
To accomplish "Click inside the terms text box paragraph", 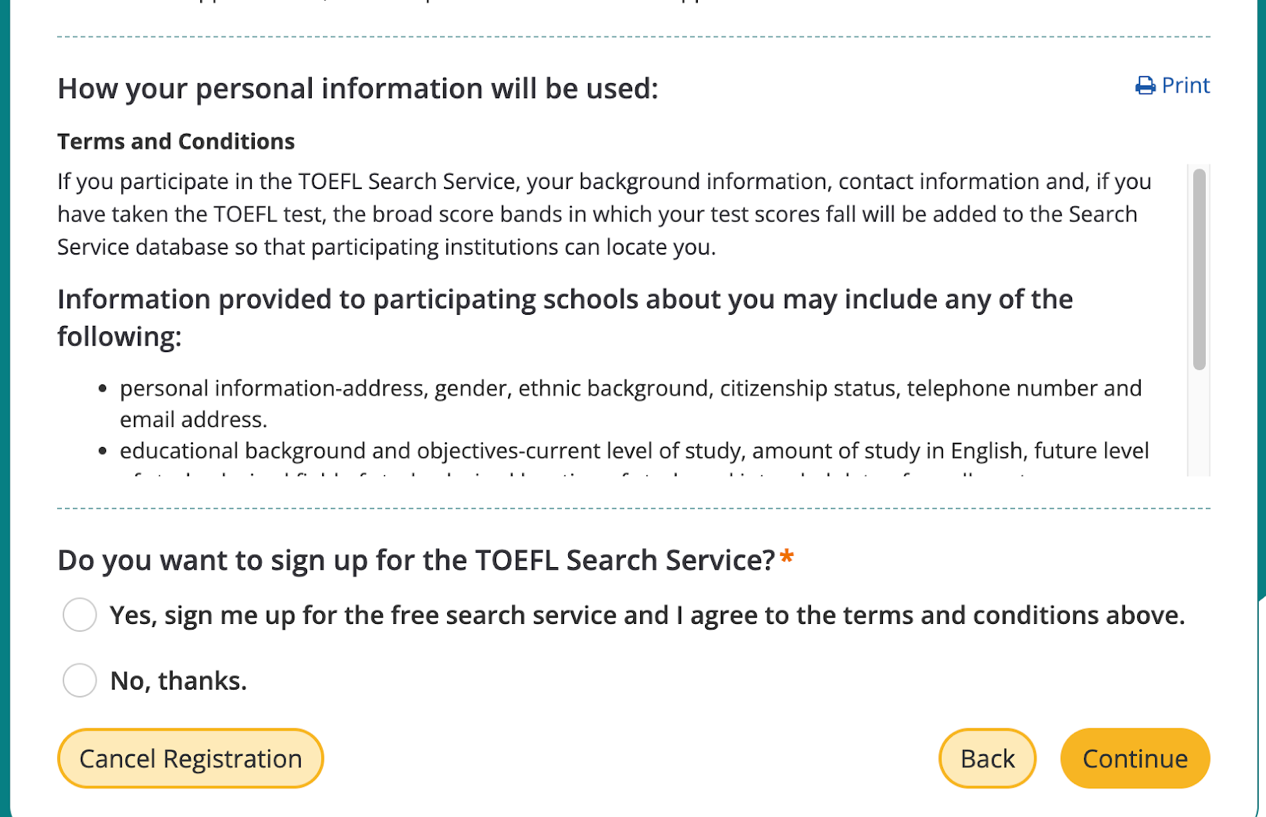I will pyautogui.click(x=600, y=214).
